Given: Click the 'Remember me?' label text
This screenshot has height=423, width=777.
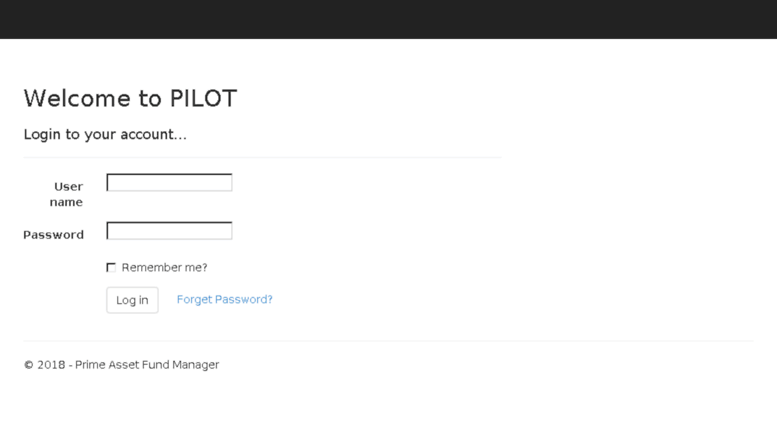Looking at the screenshot, I should coord(165,267).
